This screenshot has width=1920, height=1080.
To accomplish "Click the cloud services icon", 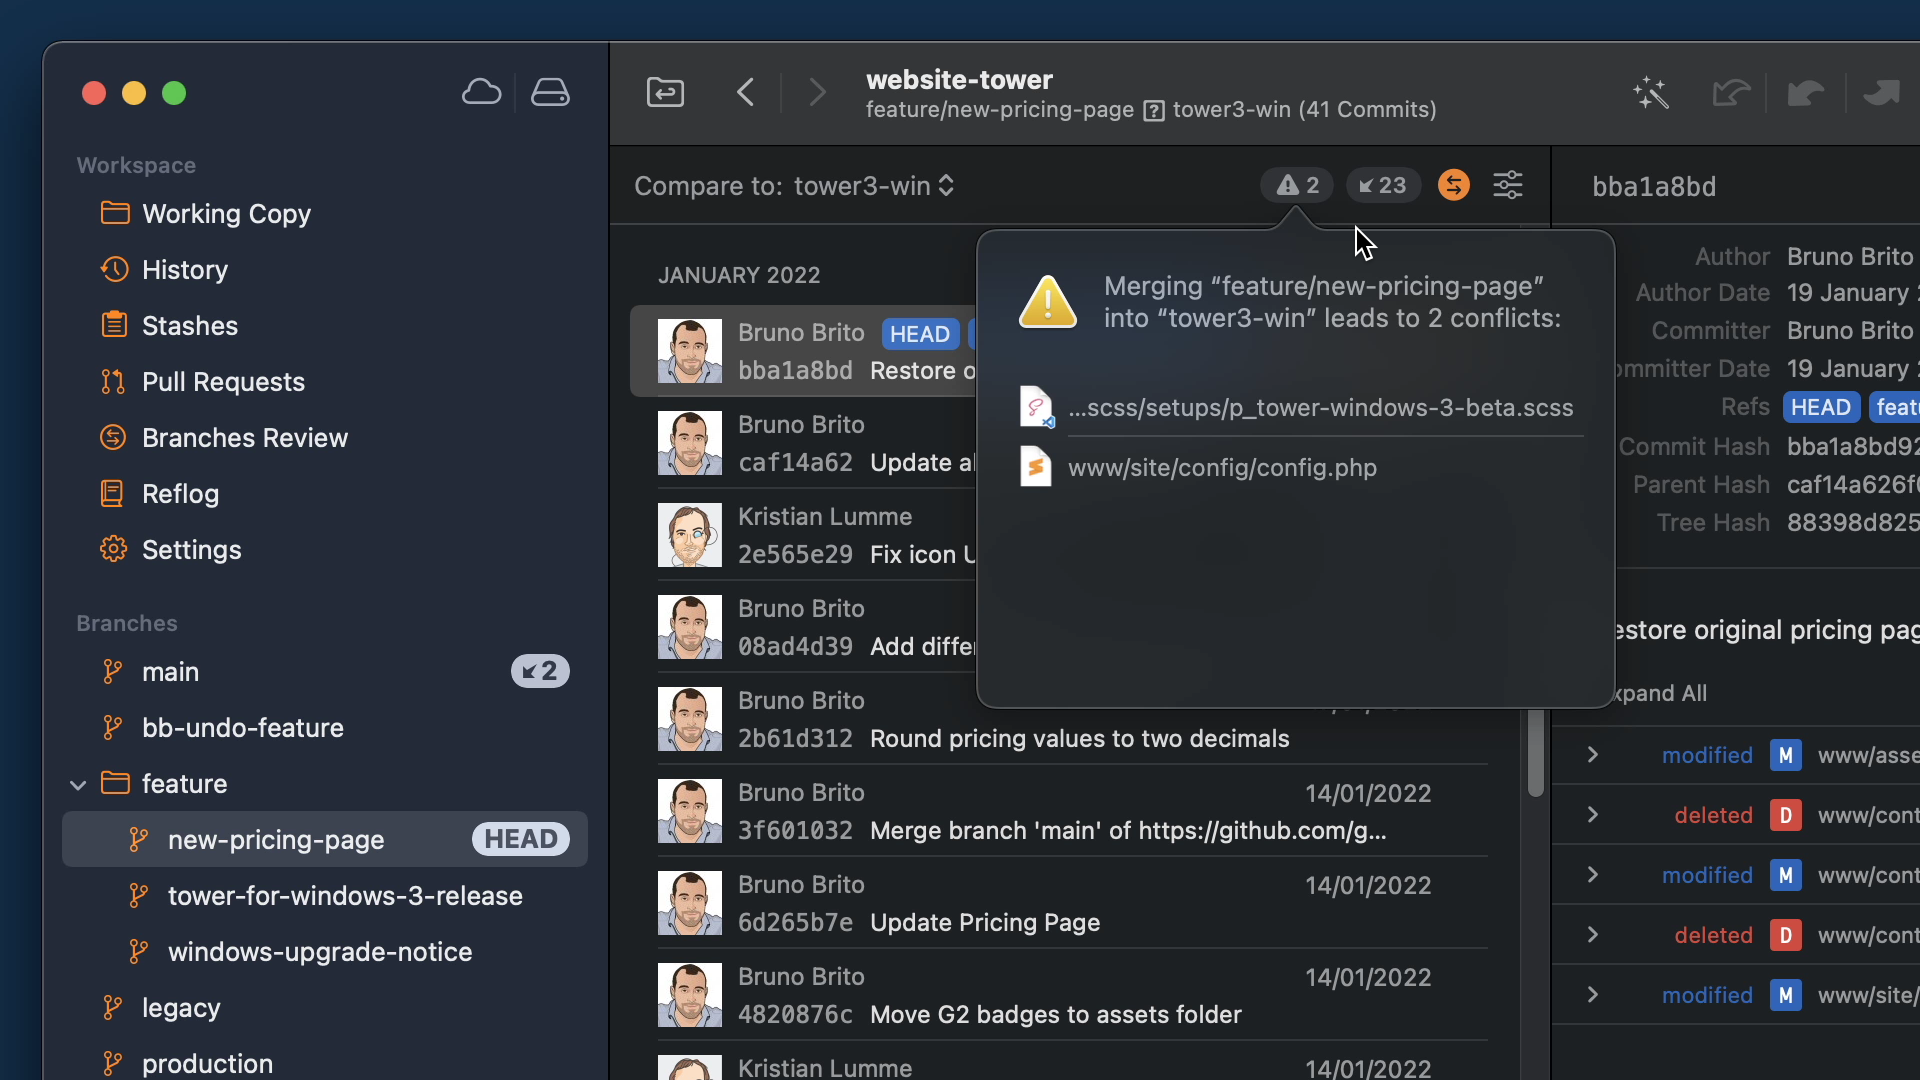I will [x=481, y=91].
